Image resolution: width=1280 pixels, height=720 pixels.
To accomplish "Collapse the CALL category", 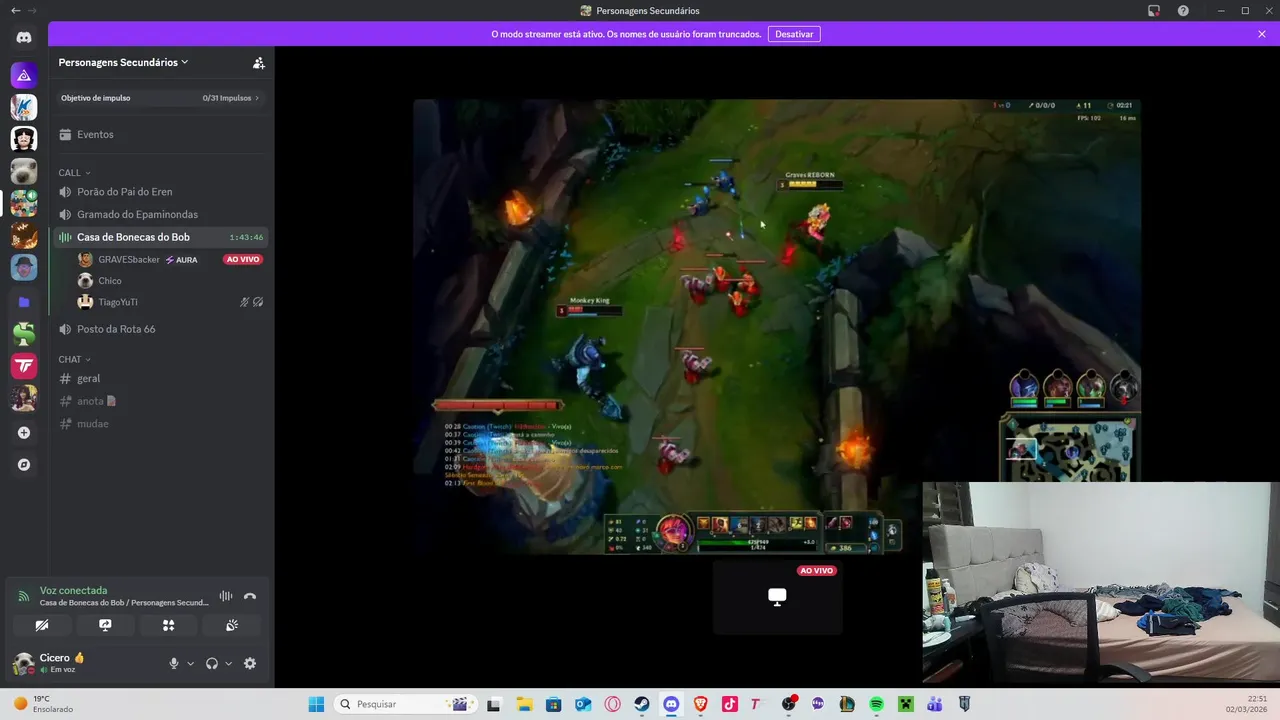I will tap(74, 173).
